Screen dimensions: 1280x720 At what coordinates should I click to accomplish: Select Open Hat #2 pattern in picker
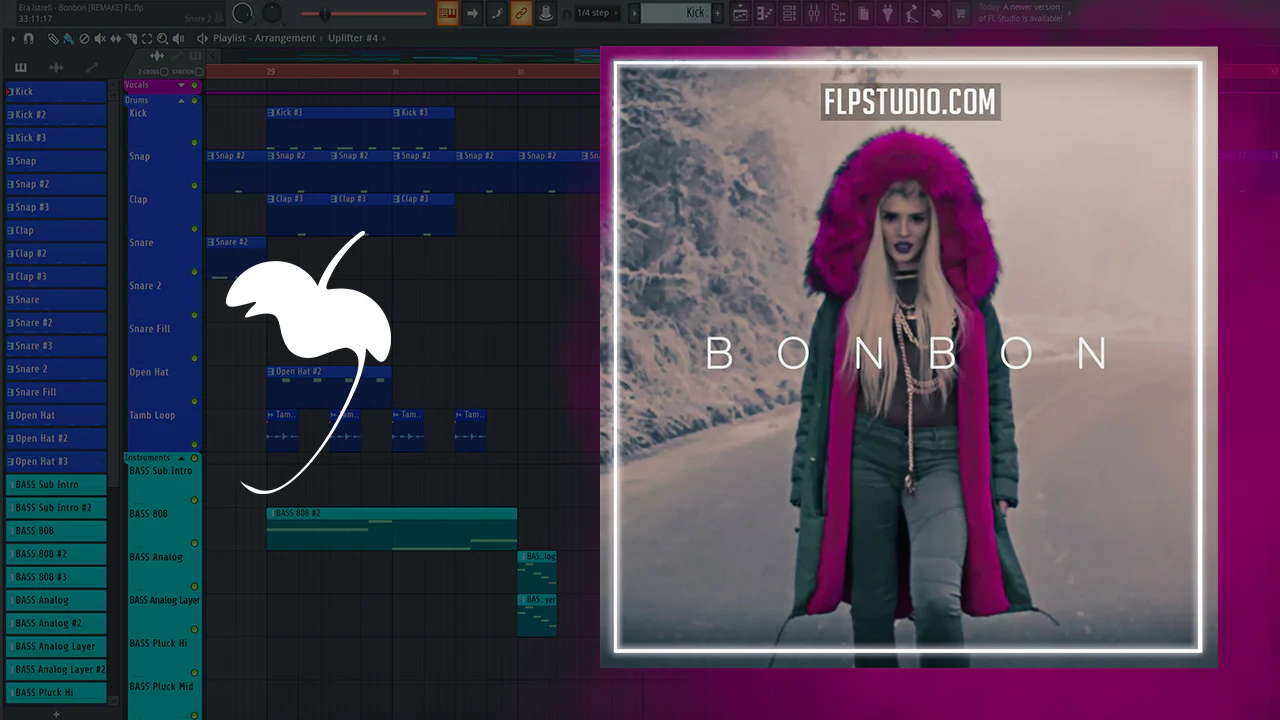[56, 438]
